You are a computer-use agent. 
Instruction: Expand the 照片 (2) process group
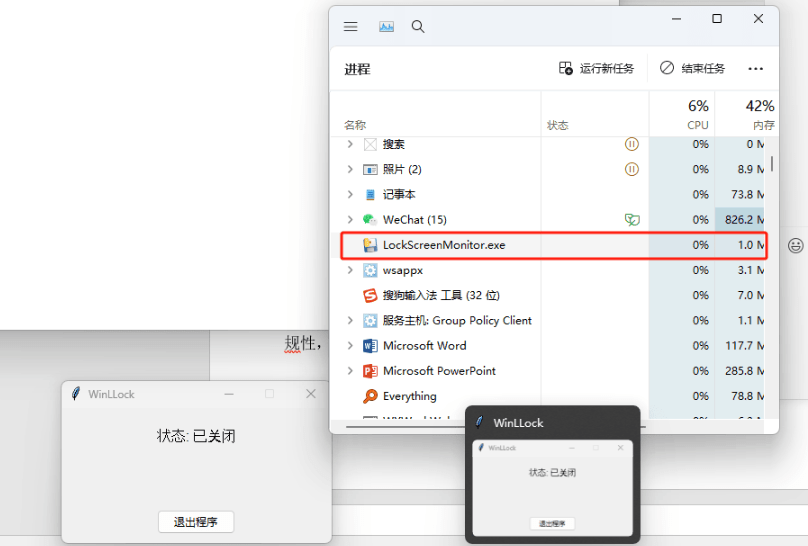pyautogui.click(x=350, y=170)
